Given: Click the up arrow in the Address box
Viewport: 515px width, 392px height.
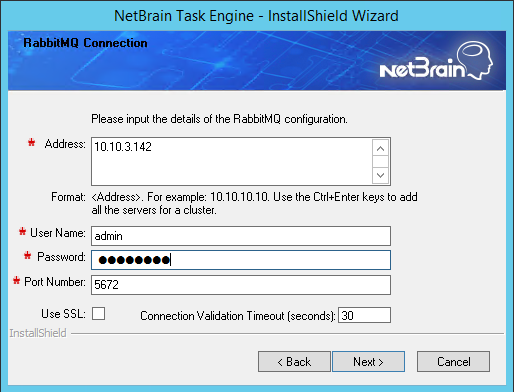Looking at the screenshot, I should tap(380, 148).
